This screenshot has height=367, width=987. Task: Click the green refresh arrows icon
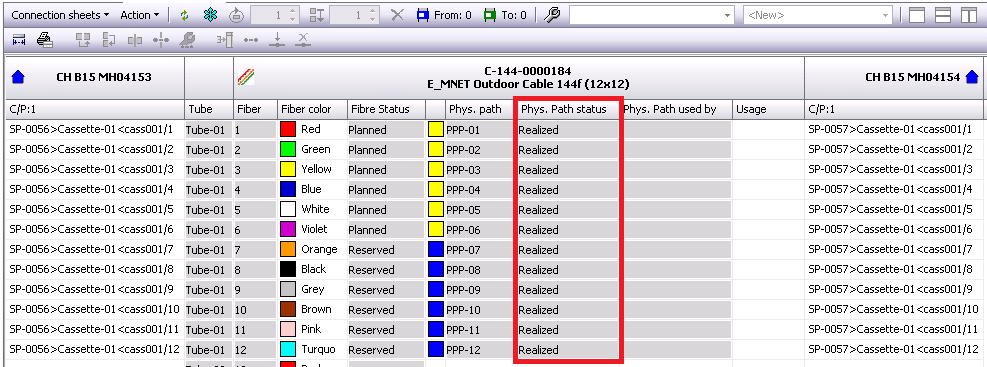click(x=184, y=15)
